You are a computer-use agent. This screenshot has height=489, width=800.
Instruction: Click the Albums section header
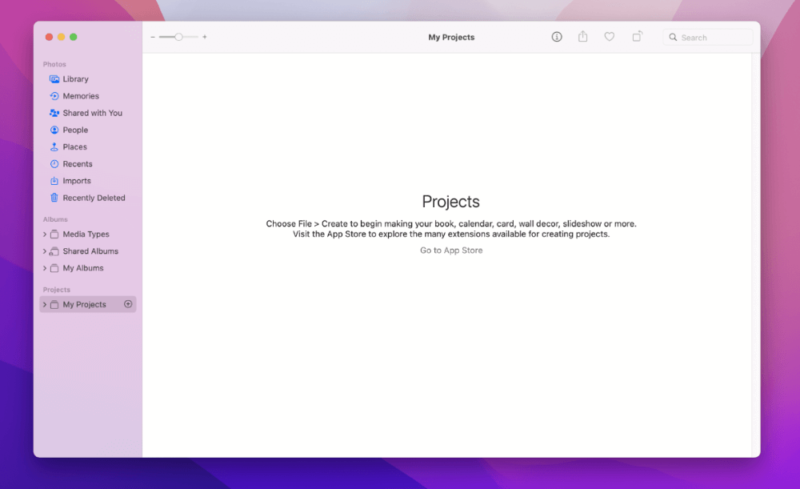pos(55,219)
